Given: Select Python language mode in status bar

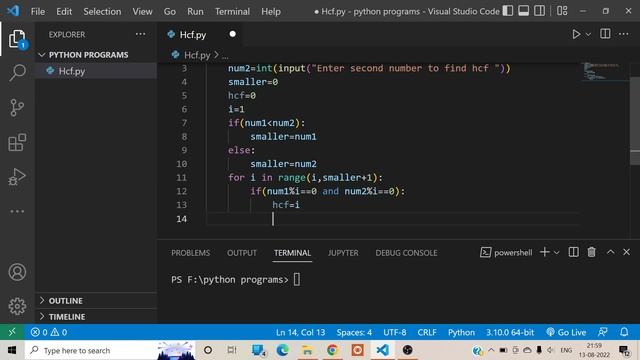Looking at the screenshot, I should pyautogui.click(x=461, y=332).
